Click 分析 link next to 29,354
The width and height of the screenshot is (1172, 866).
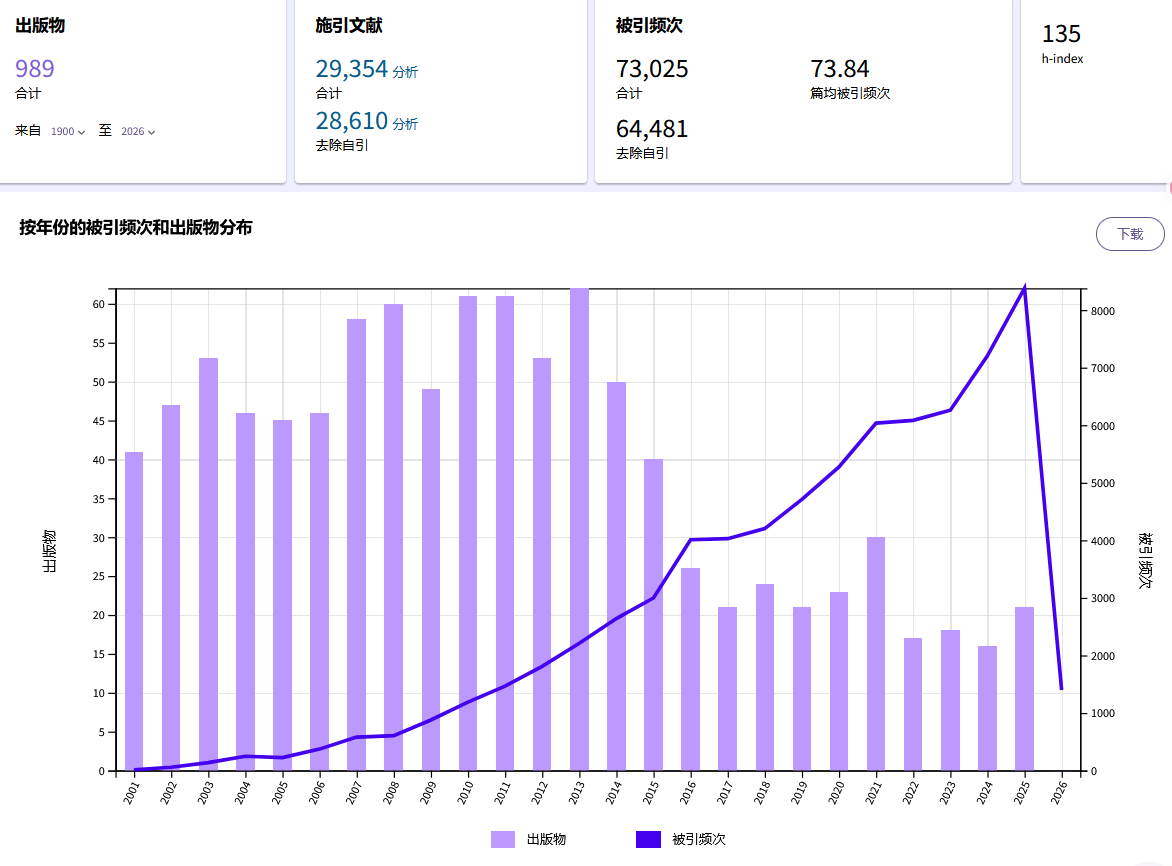405,72
